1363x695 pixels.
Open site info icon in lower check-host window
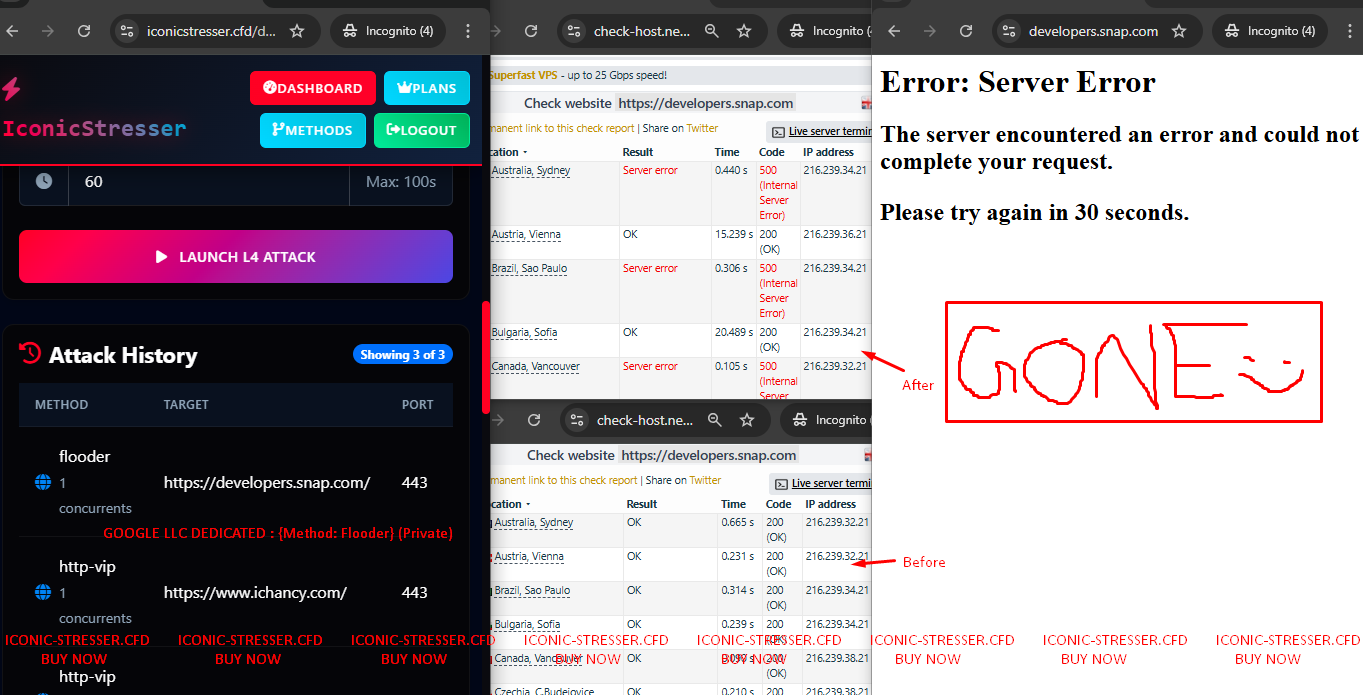(x=576, y=420)
